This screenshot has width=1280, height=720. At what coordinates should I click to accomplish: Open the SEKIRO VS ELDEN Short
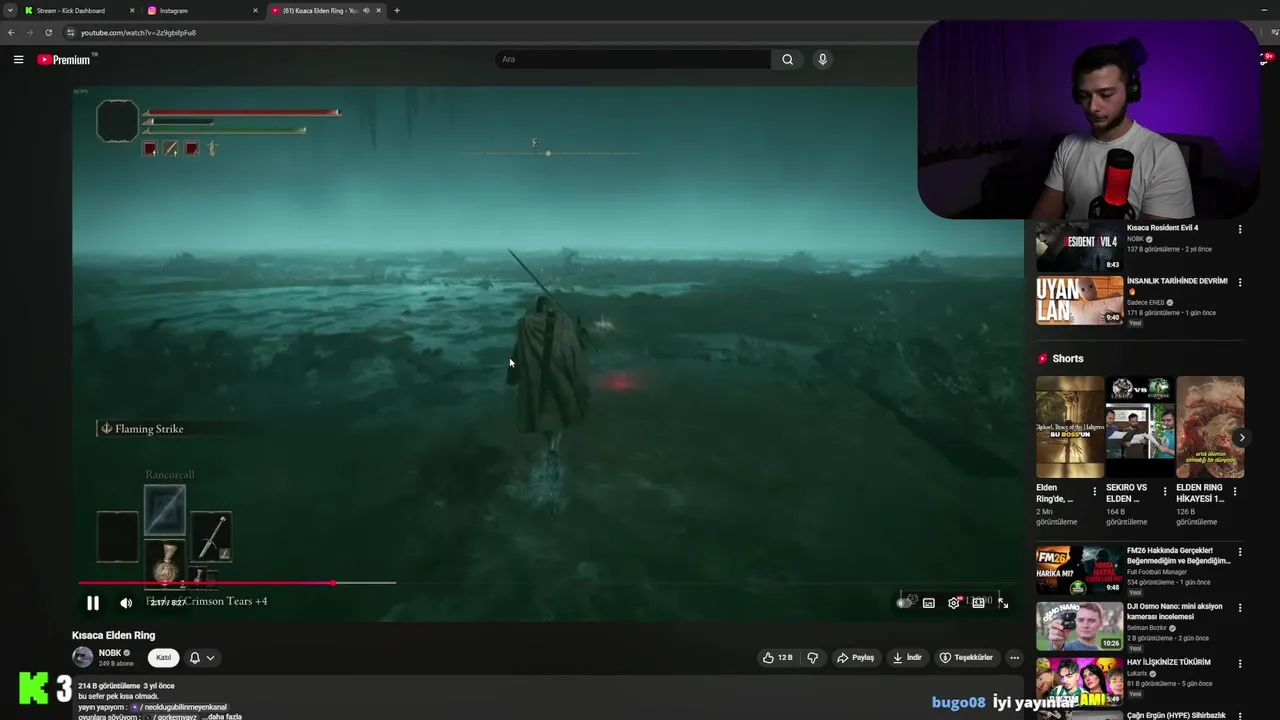(1140, 427)
